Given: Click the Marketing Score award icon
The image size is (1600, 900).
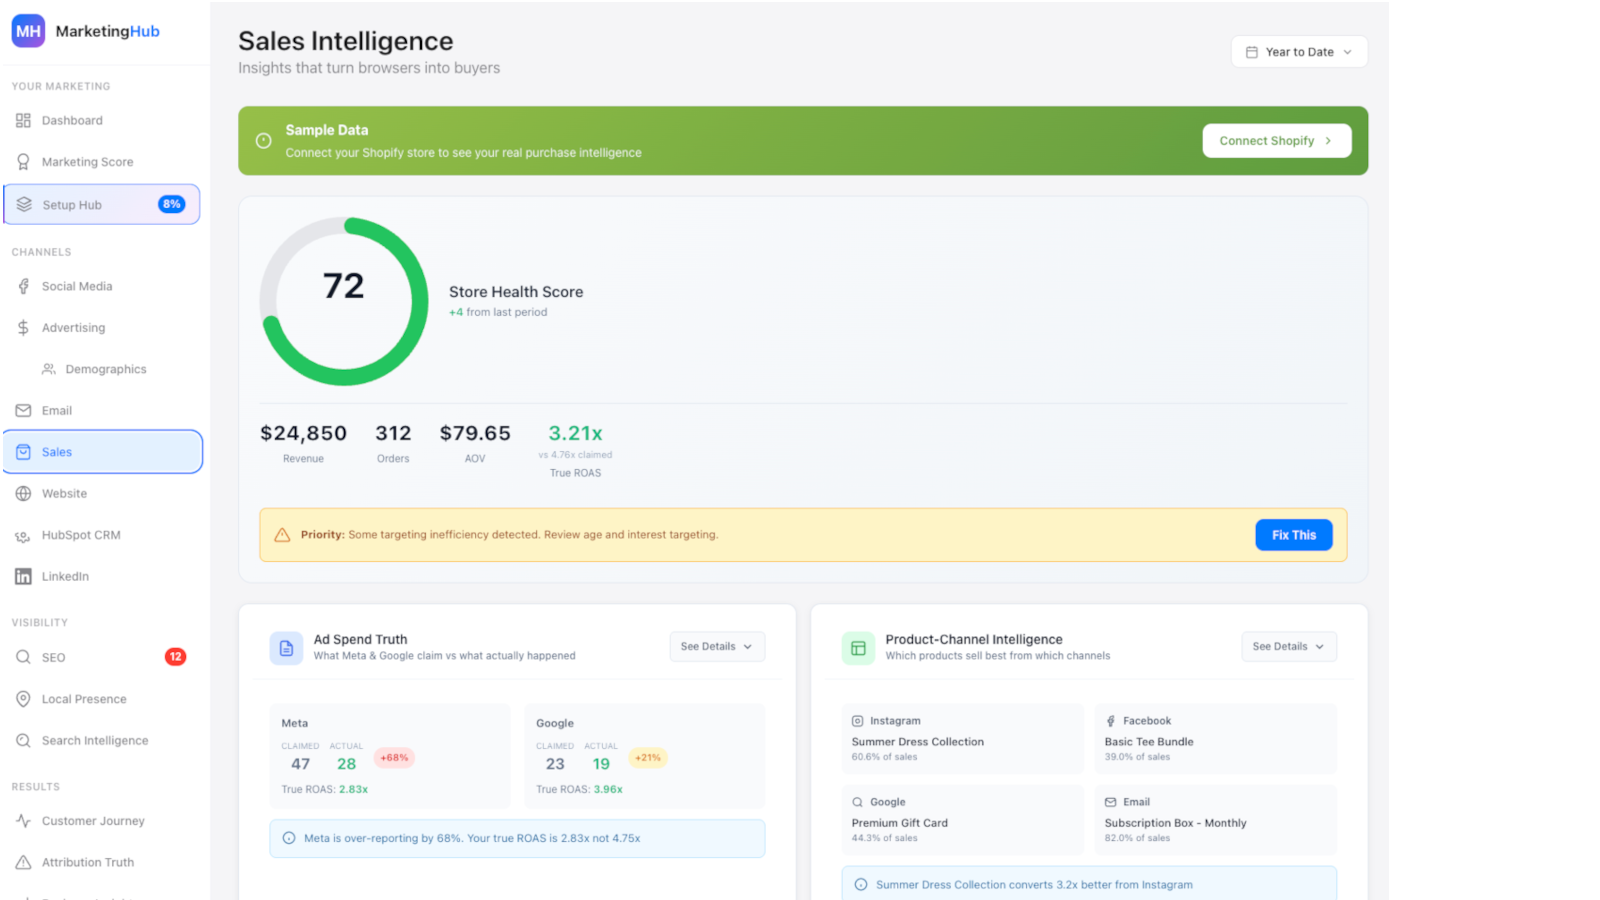Looking at the screenshot, I should (23, 162).
